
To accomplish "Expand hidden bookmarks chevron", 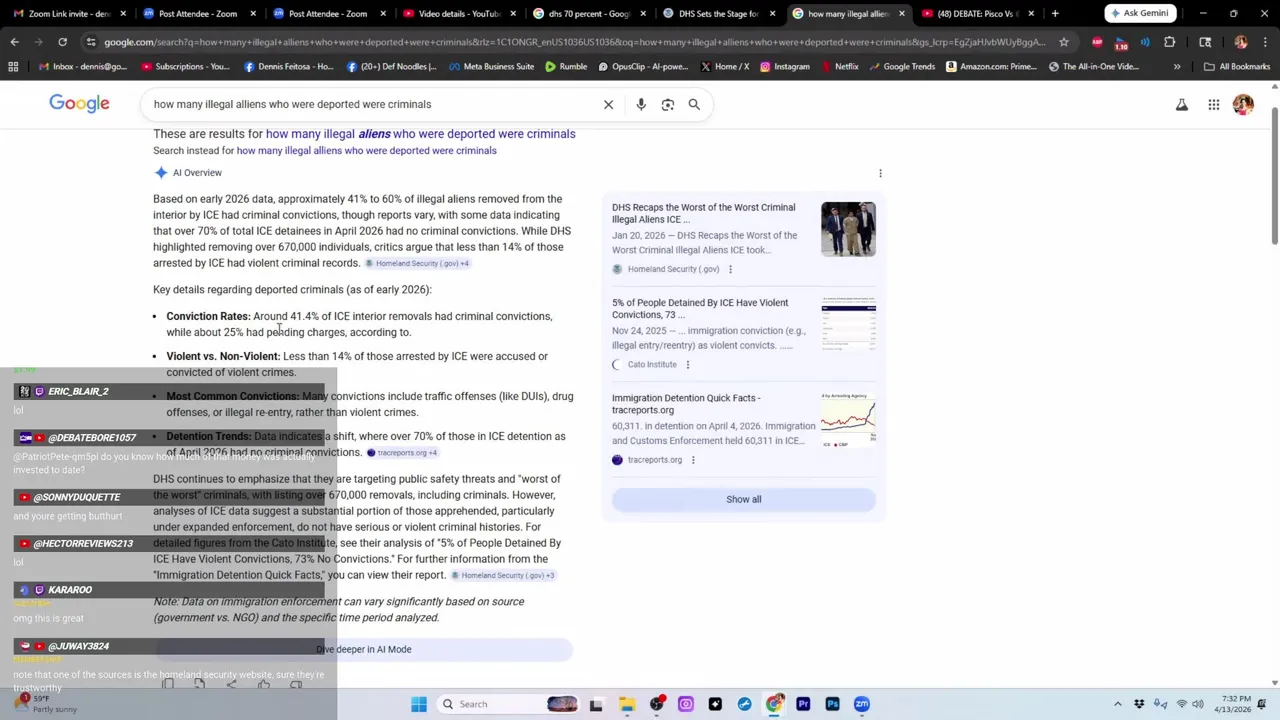I will pos(1177,66).
